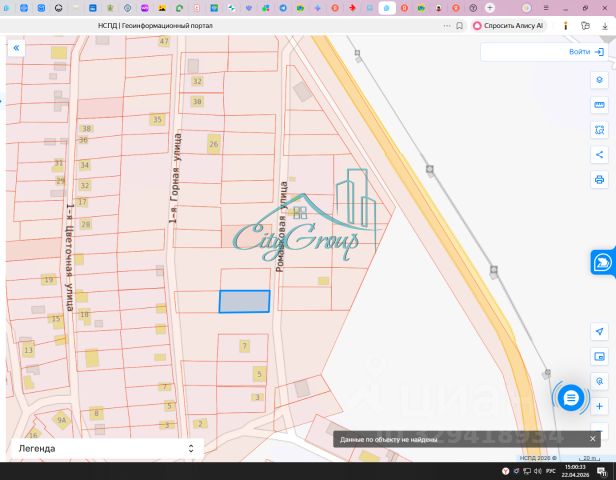Open the chat support bubble

click(x=570, y=398)
